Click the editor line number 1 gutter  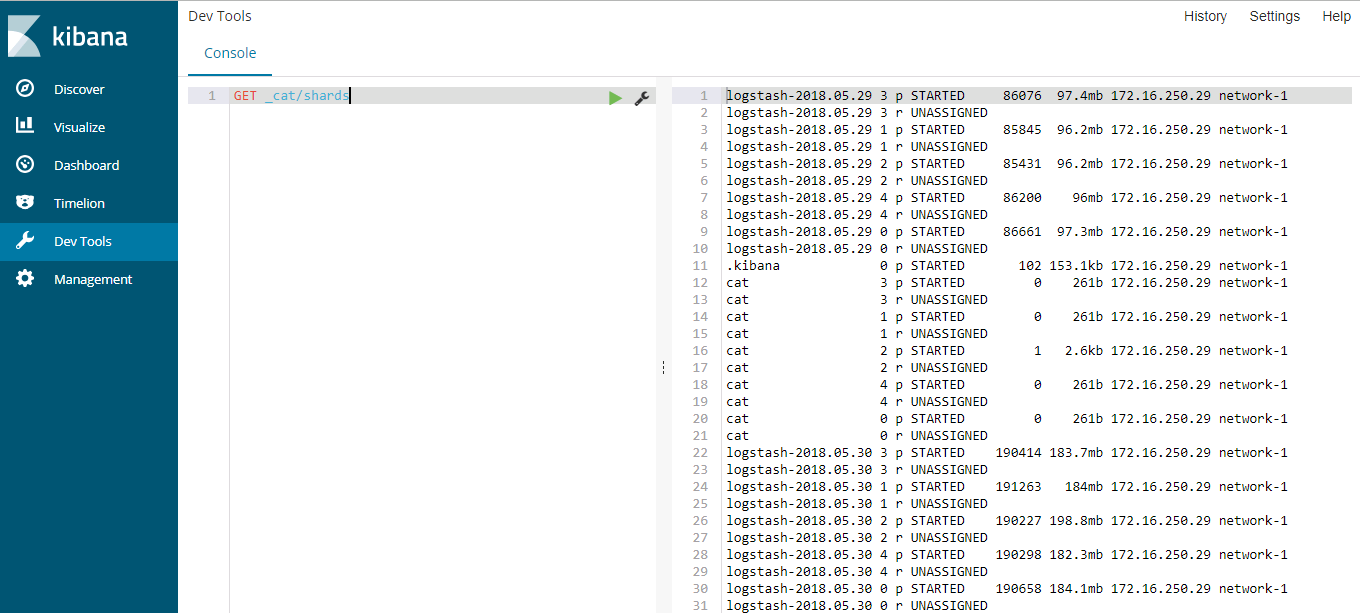click(x=211, y=96)
